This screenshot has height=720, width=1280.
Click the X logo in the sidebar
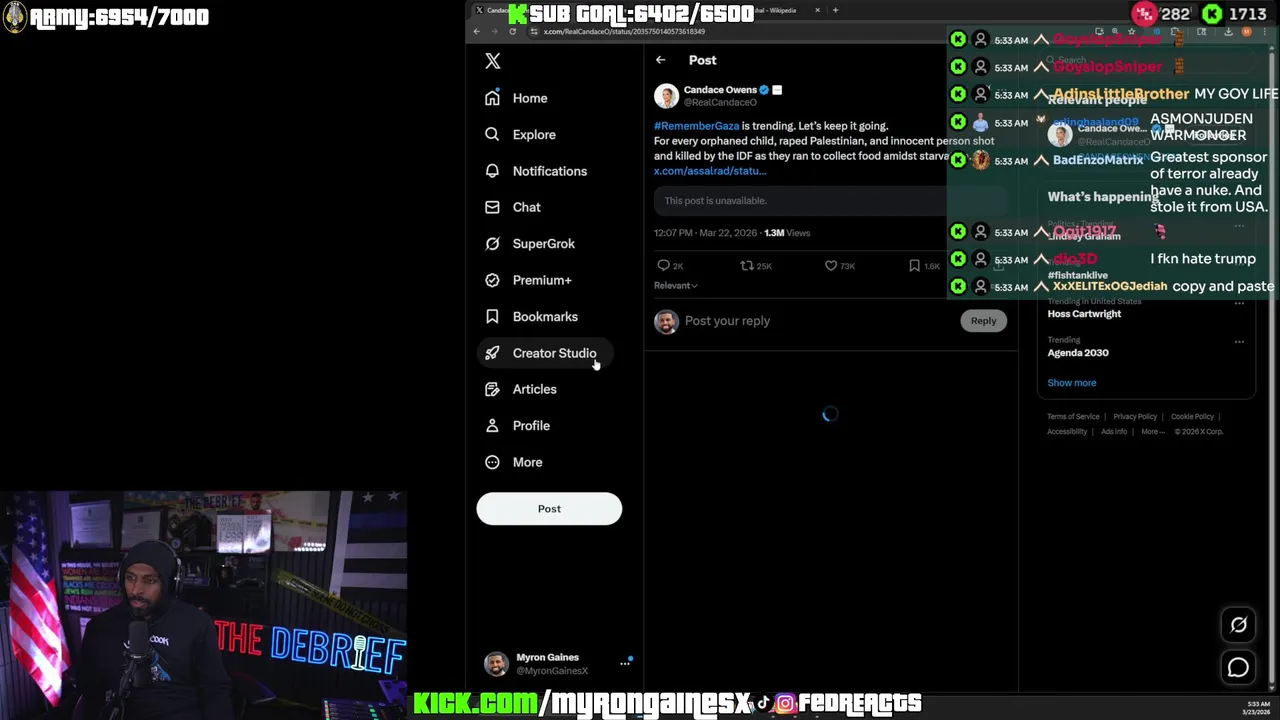pyautogui.click(x=492, y=61)
